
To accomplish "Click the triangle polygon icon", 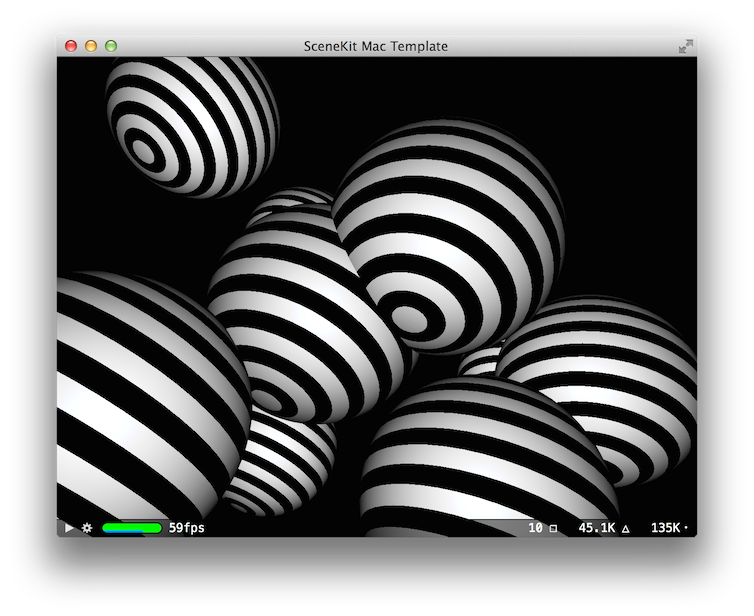I will [x=626, y=529].
